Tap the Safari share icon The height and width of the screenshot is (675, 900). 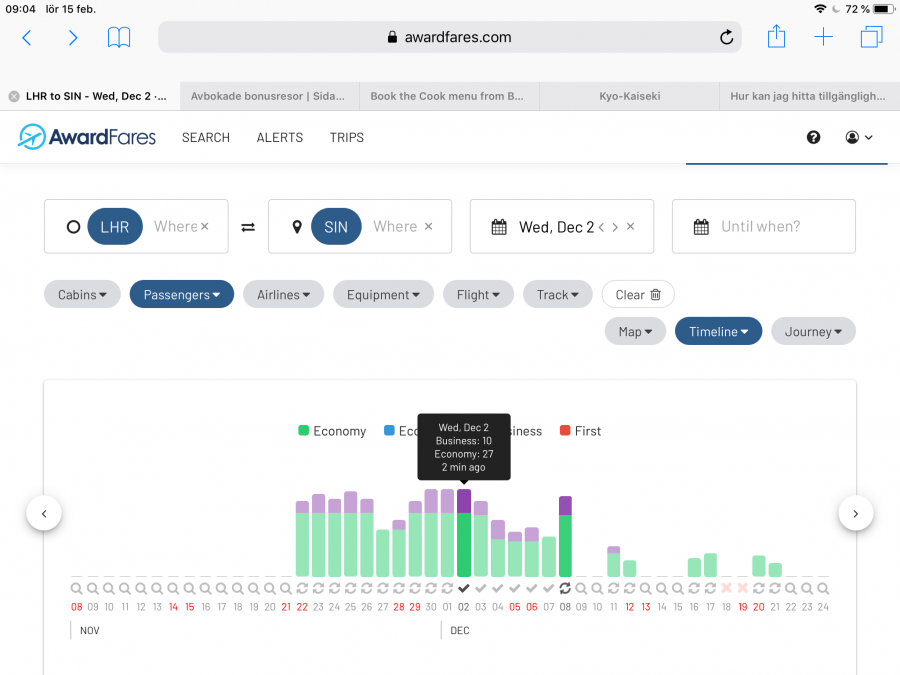[776, 38]
